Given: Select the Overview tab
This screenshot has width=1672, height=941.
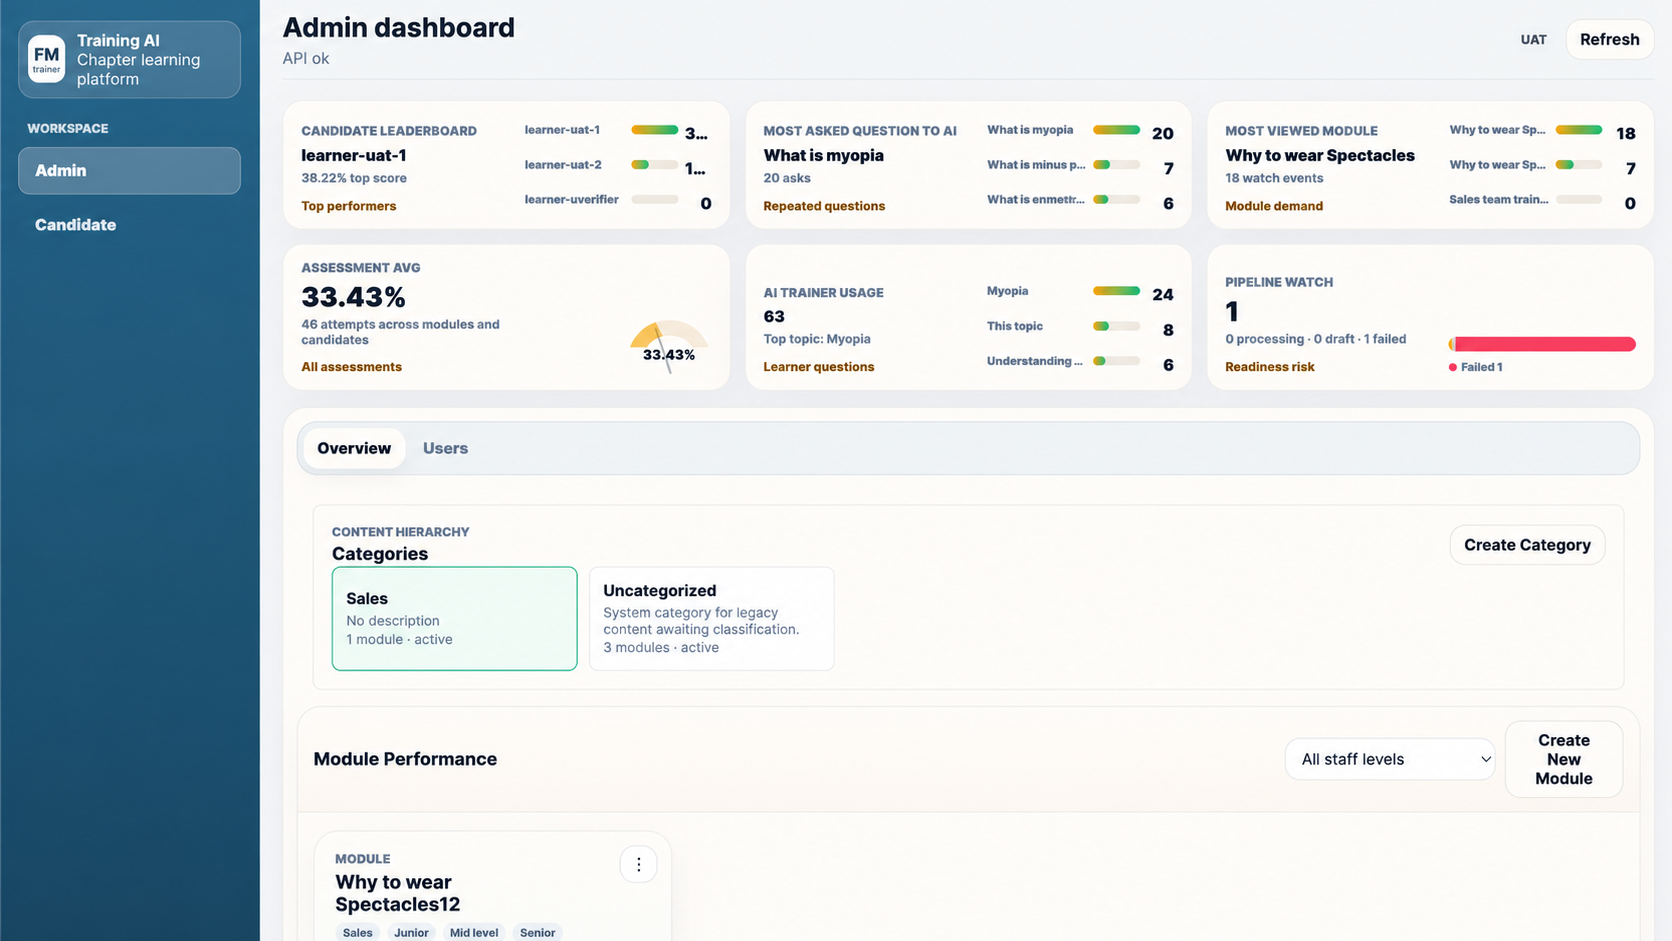Looking at the screenshot, I should [354, 448].
